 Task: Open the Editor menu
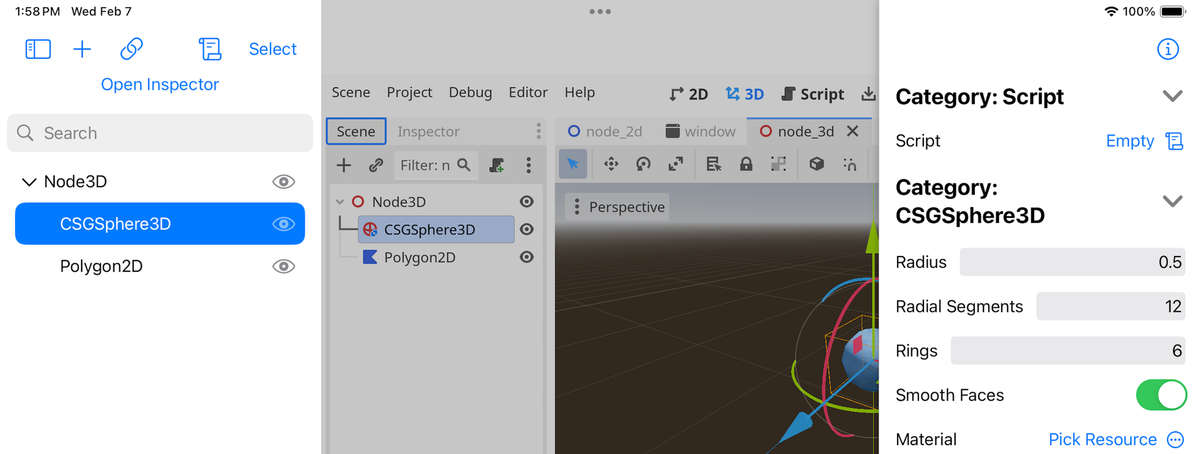(x=528, y=92)
